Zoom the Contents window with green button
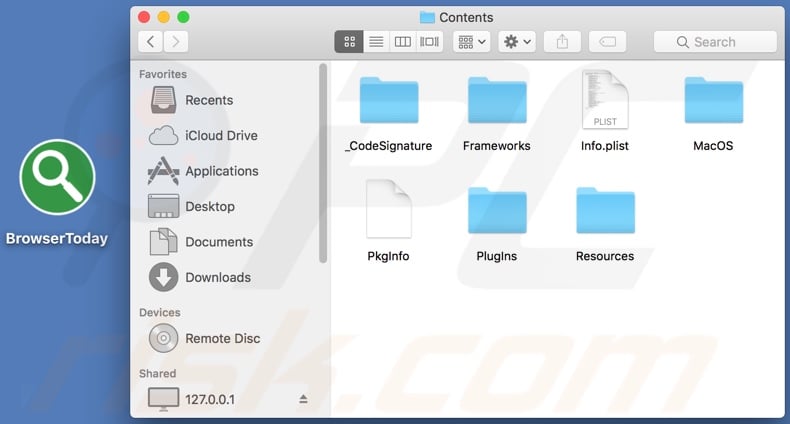790x424 pixels. [183, 17]
